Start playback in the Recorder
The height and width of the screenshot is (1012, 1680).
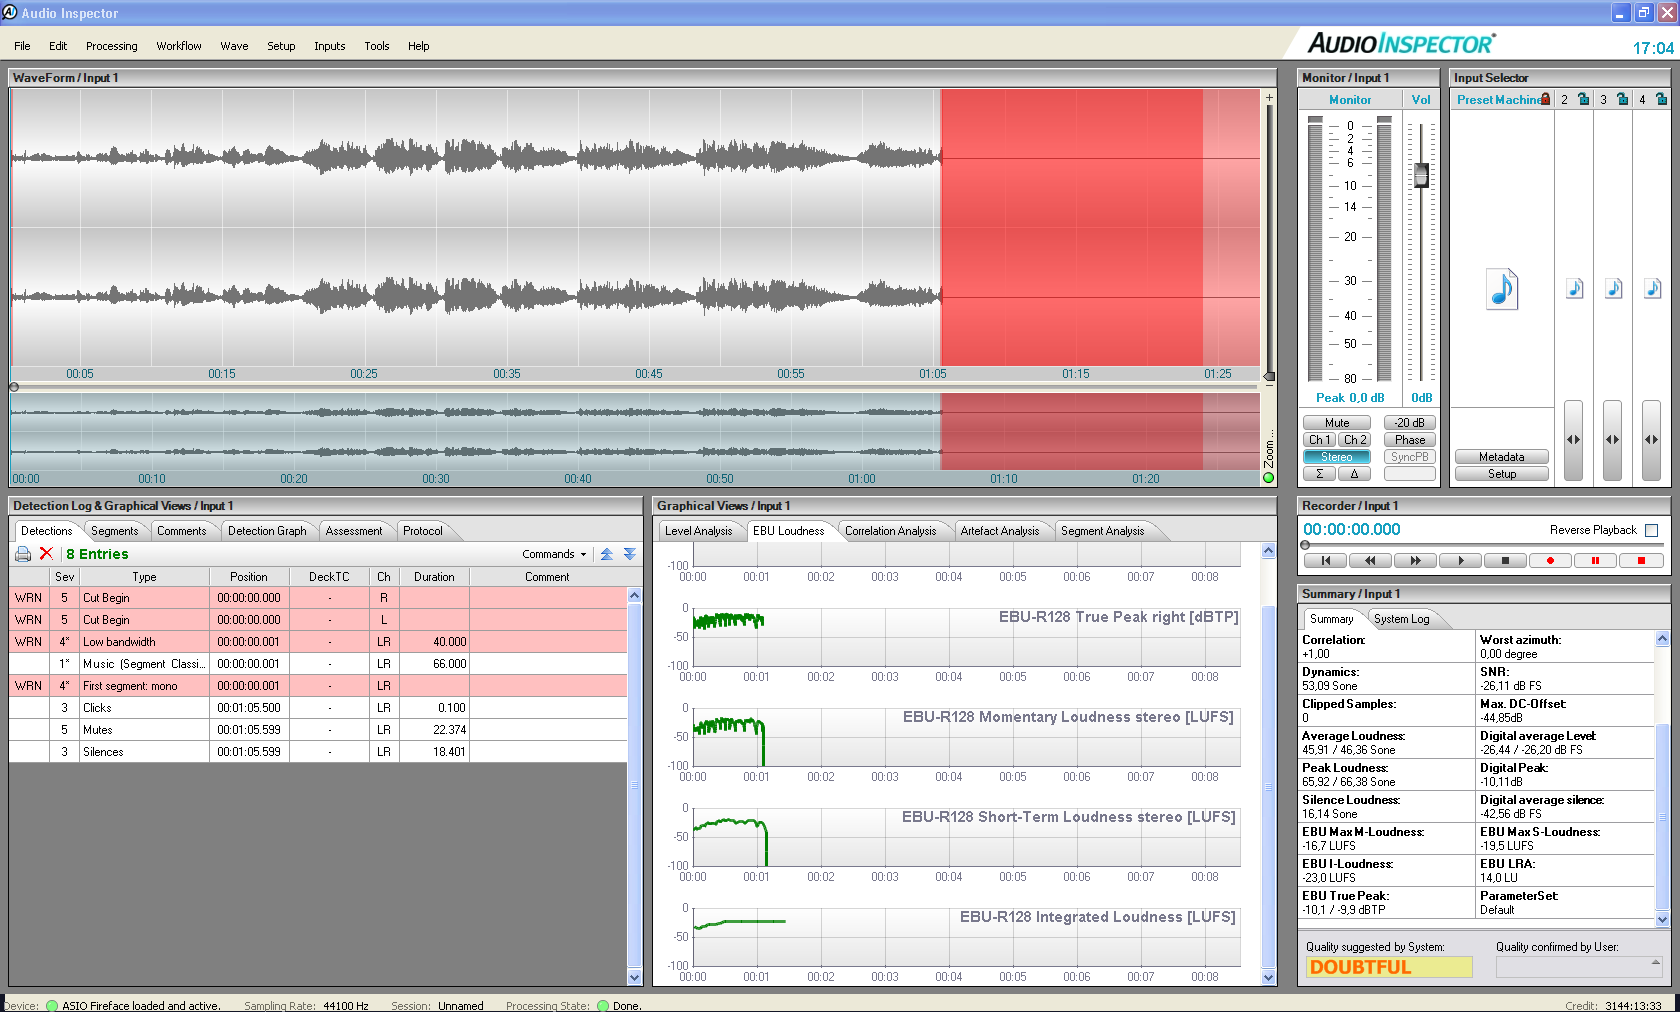pos(1460,561)
